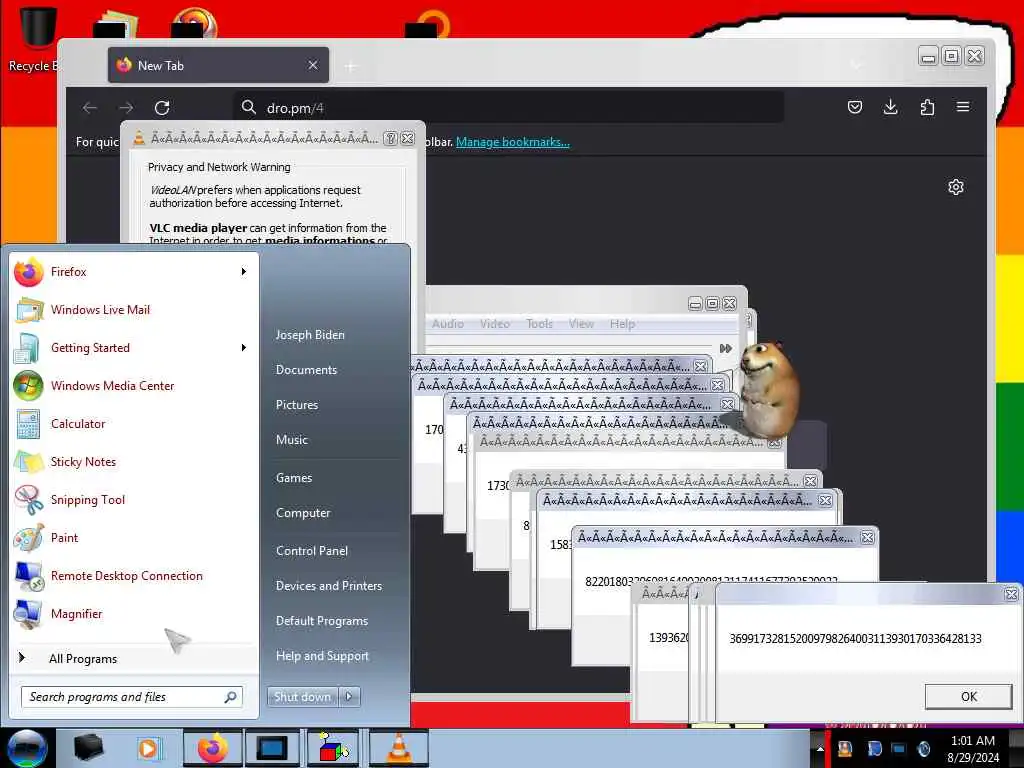Screen dimensions: 1024x768
Task: Open New Tab personalize gear
Action: click(955, 187)
